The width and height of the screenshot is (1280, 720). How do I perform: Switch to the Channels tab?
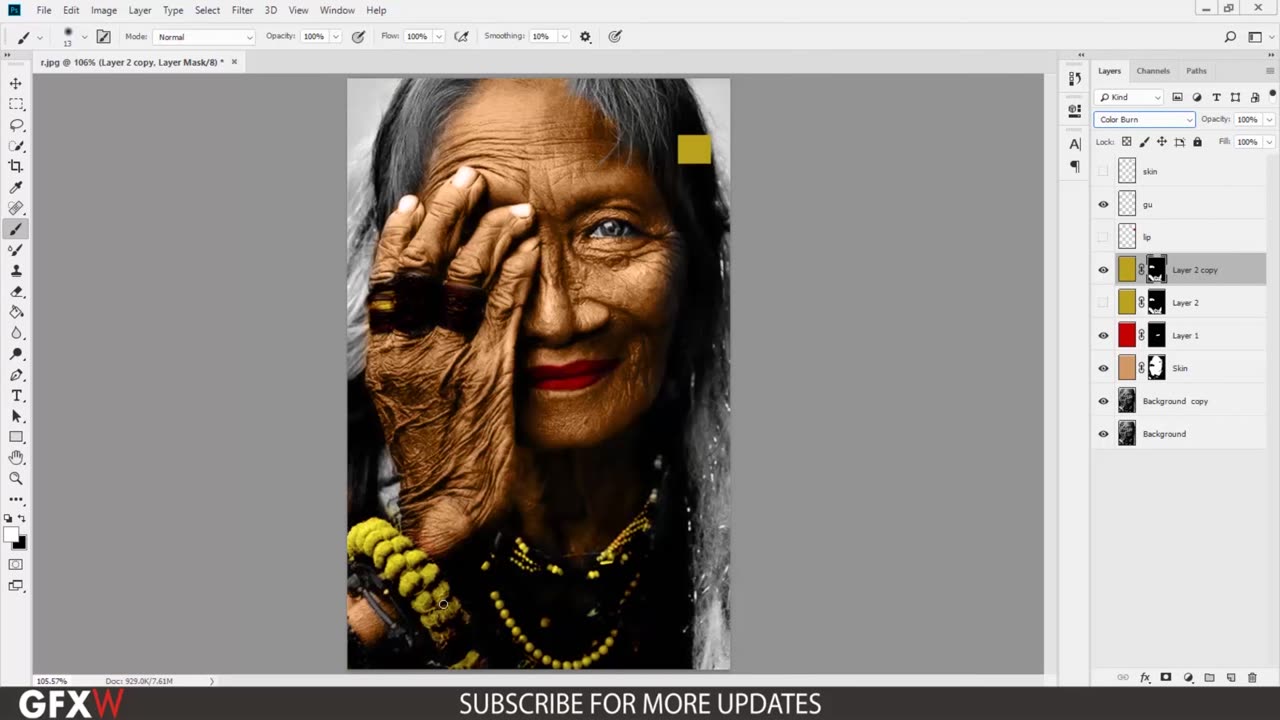tap(1153, 71)
